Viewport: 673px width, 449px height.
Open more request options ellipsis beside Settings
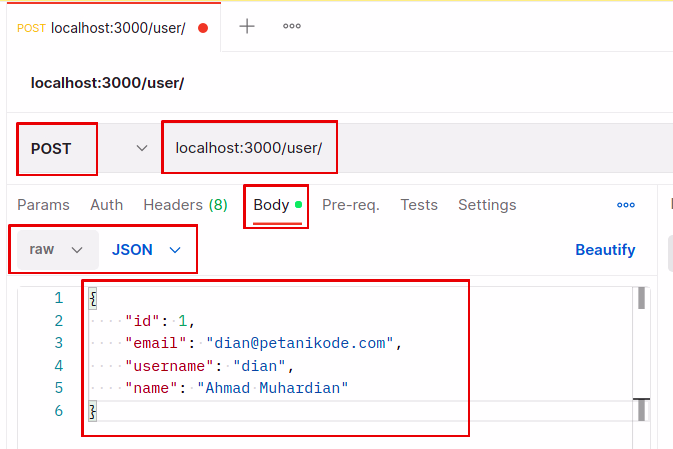coord(626,205)
